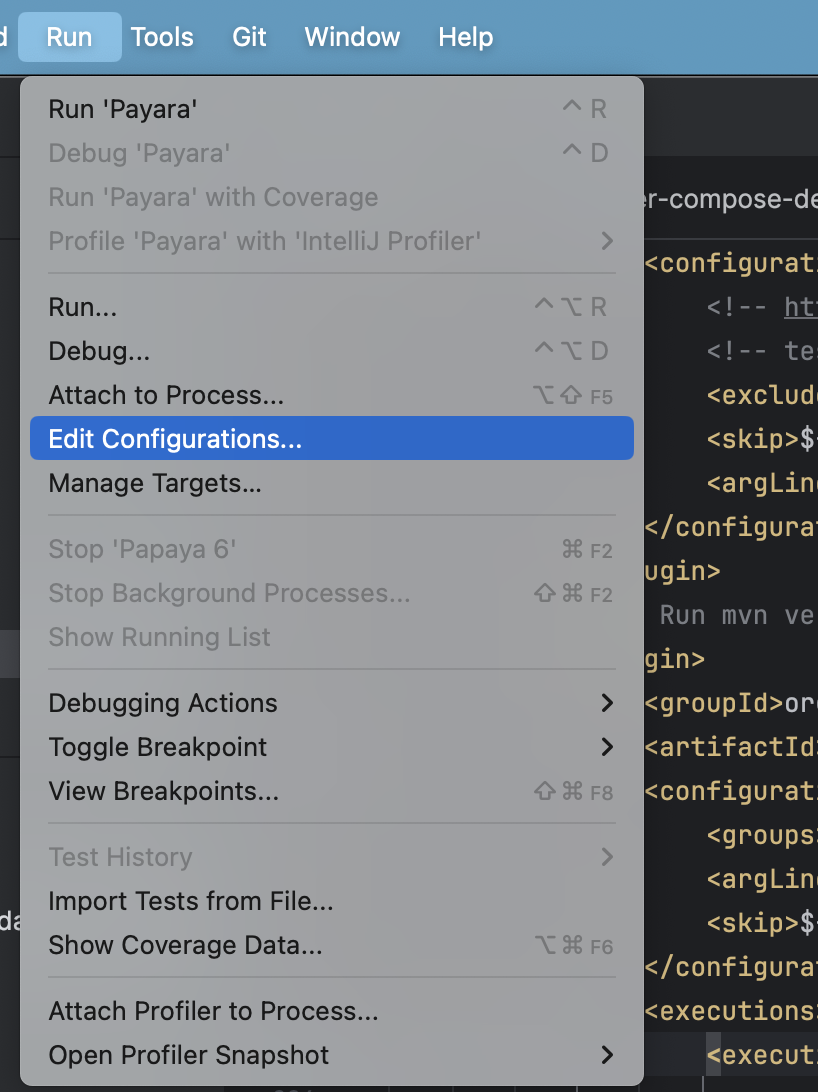Select Run 'Payara' menu entry

(x=122, y=109)
